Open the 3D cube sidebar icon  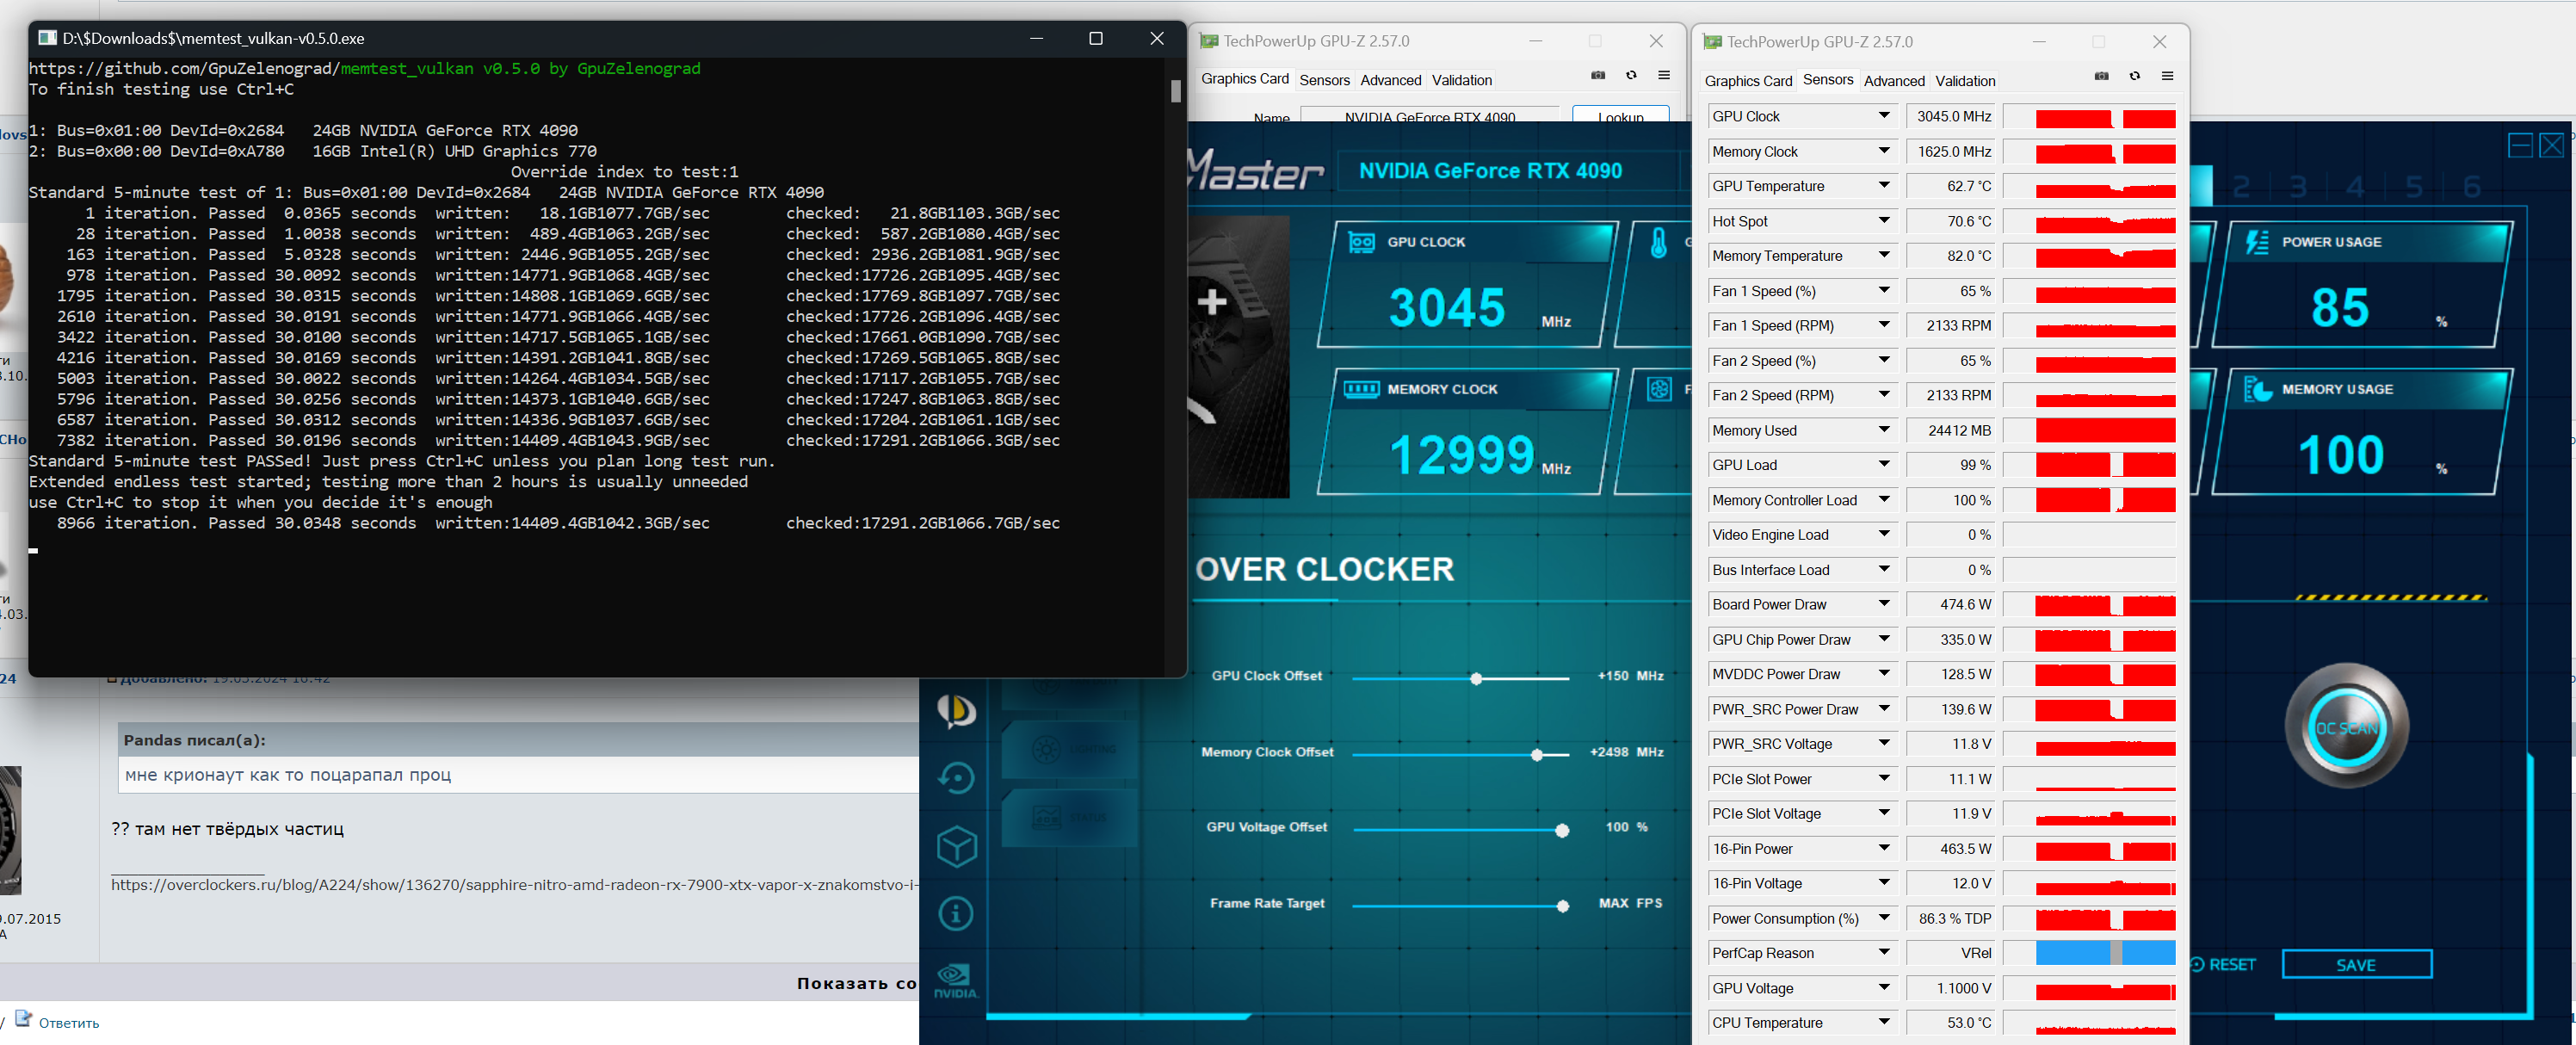click(x=956, y=846)
